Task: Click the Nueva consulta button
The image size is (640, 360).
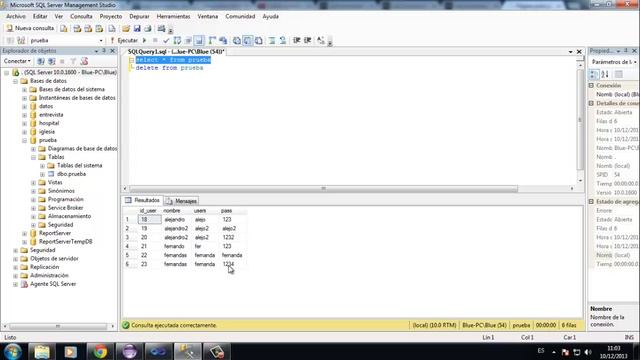Action: tap(30, 28)
